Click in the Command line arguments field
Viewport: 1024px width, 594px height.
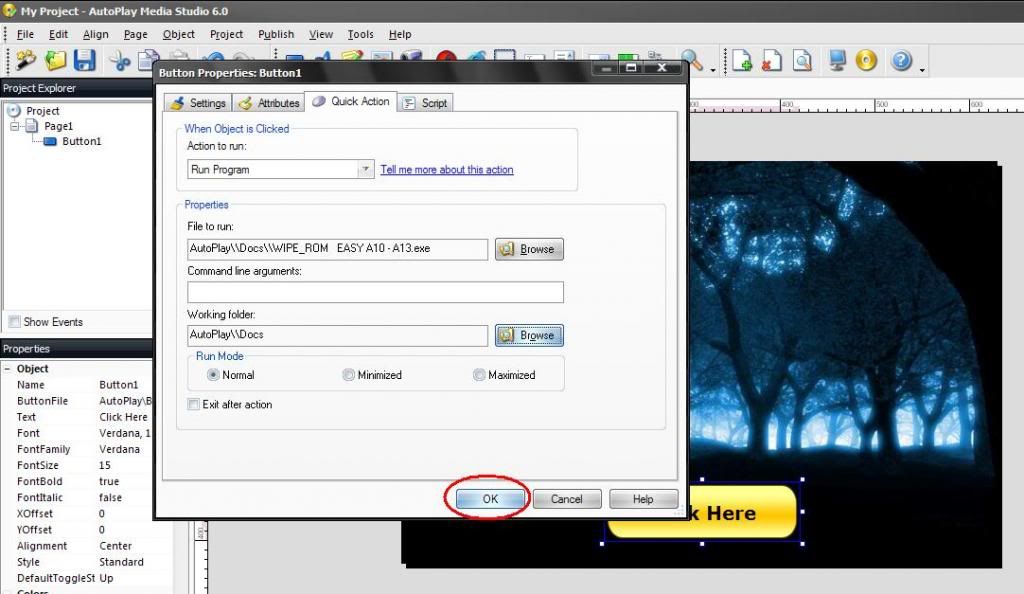[x=375, y=292]
